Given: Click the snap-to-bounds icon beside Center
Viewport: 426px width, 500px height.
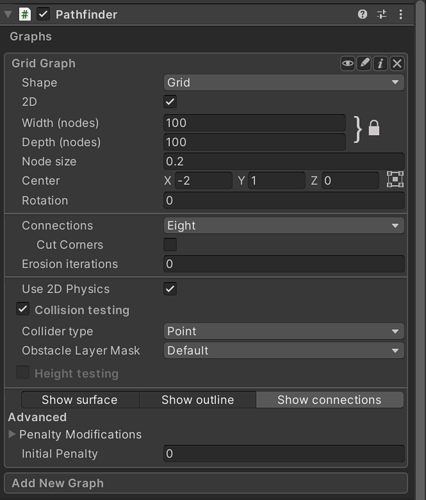Looking at the screenshot, I should click(395, 180).
